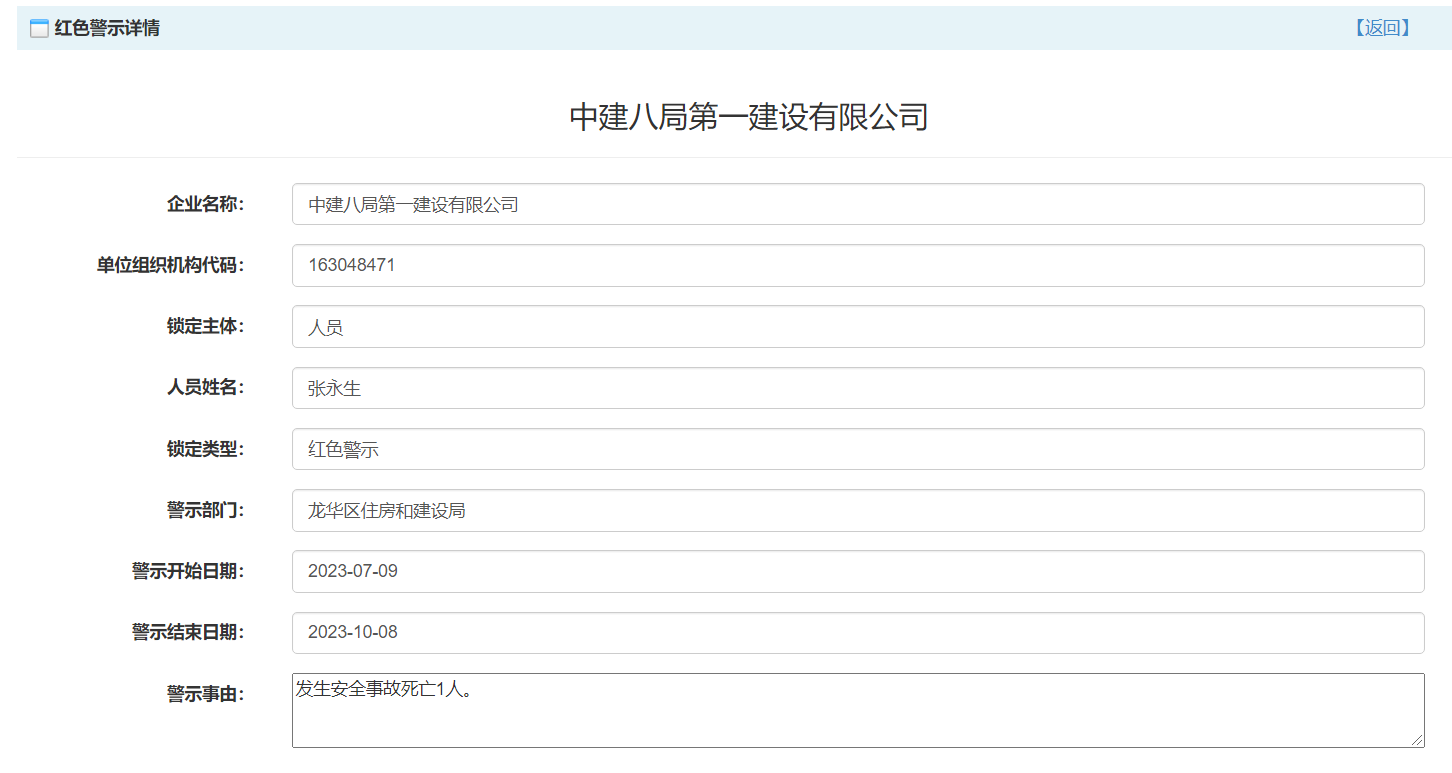Click inside the 警示事由 text area
Screen dimensions: 1452x773
(x=857, y=710)
